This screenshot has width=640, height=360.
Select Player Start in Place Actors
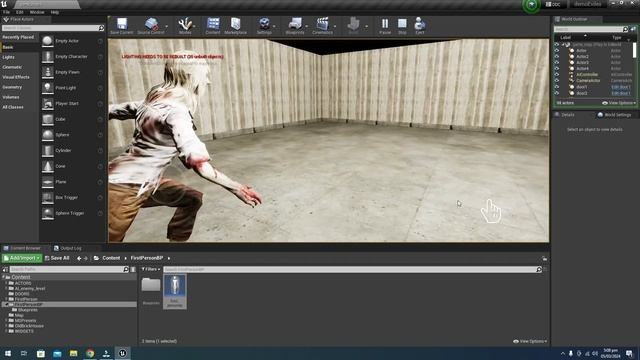point(72,103)
